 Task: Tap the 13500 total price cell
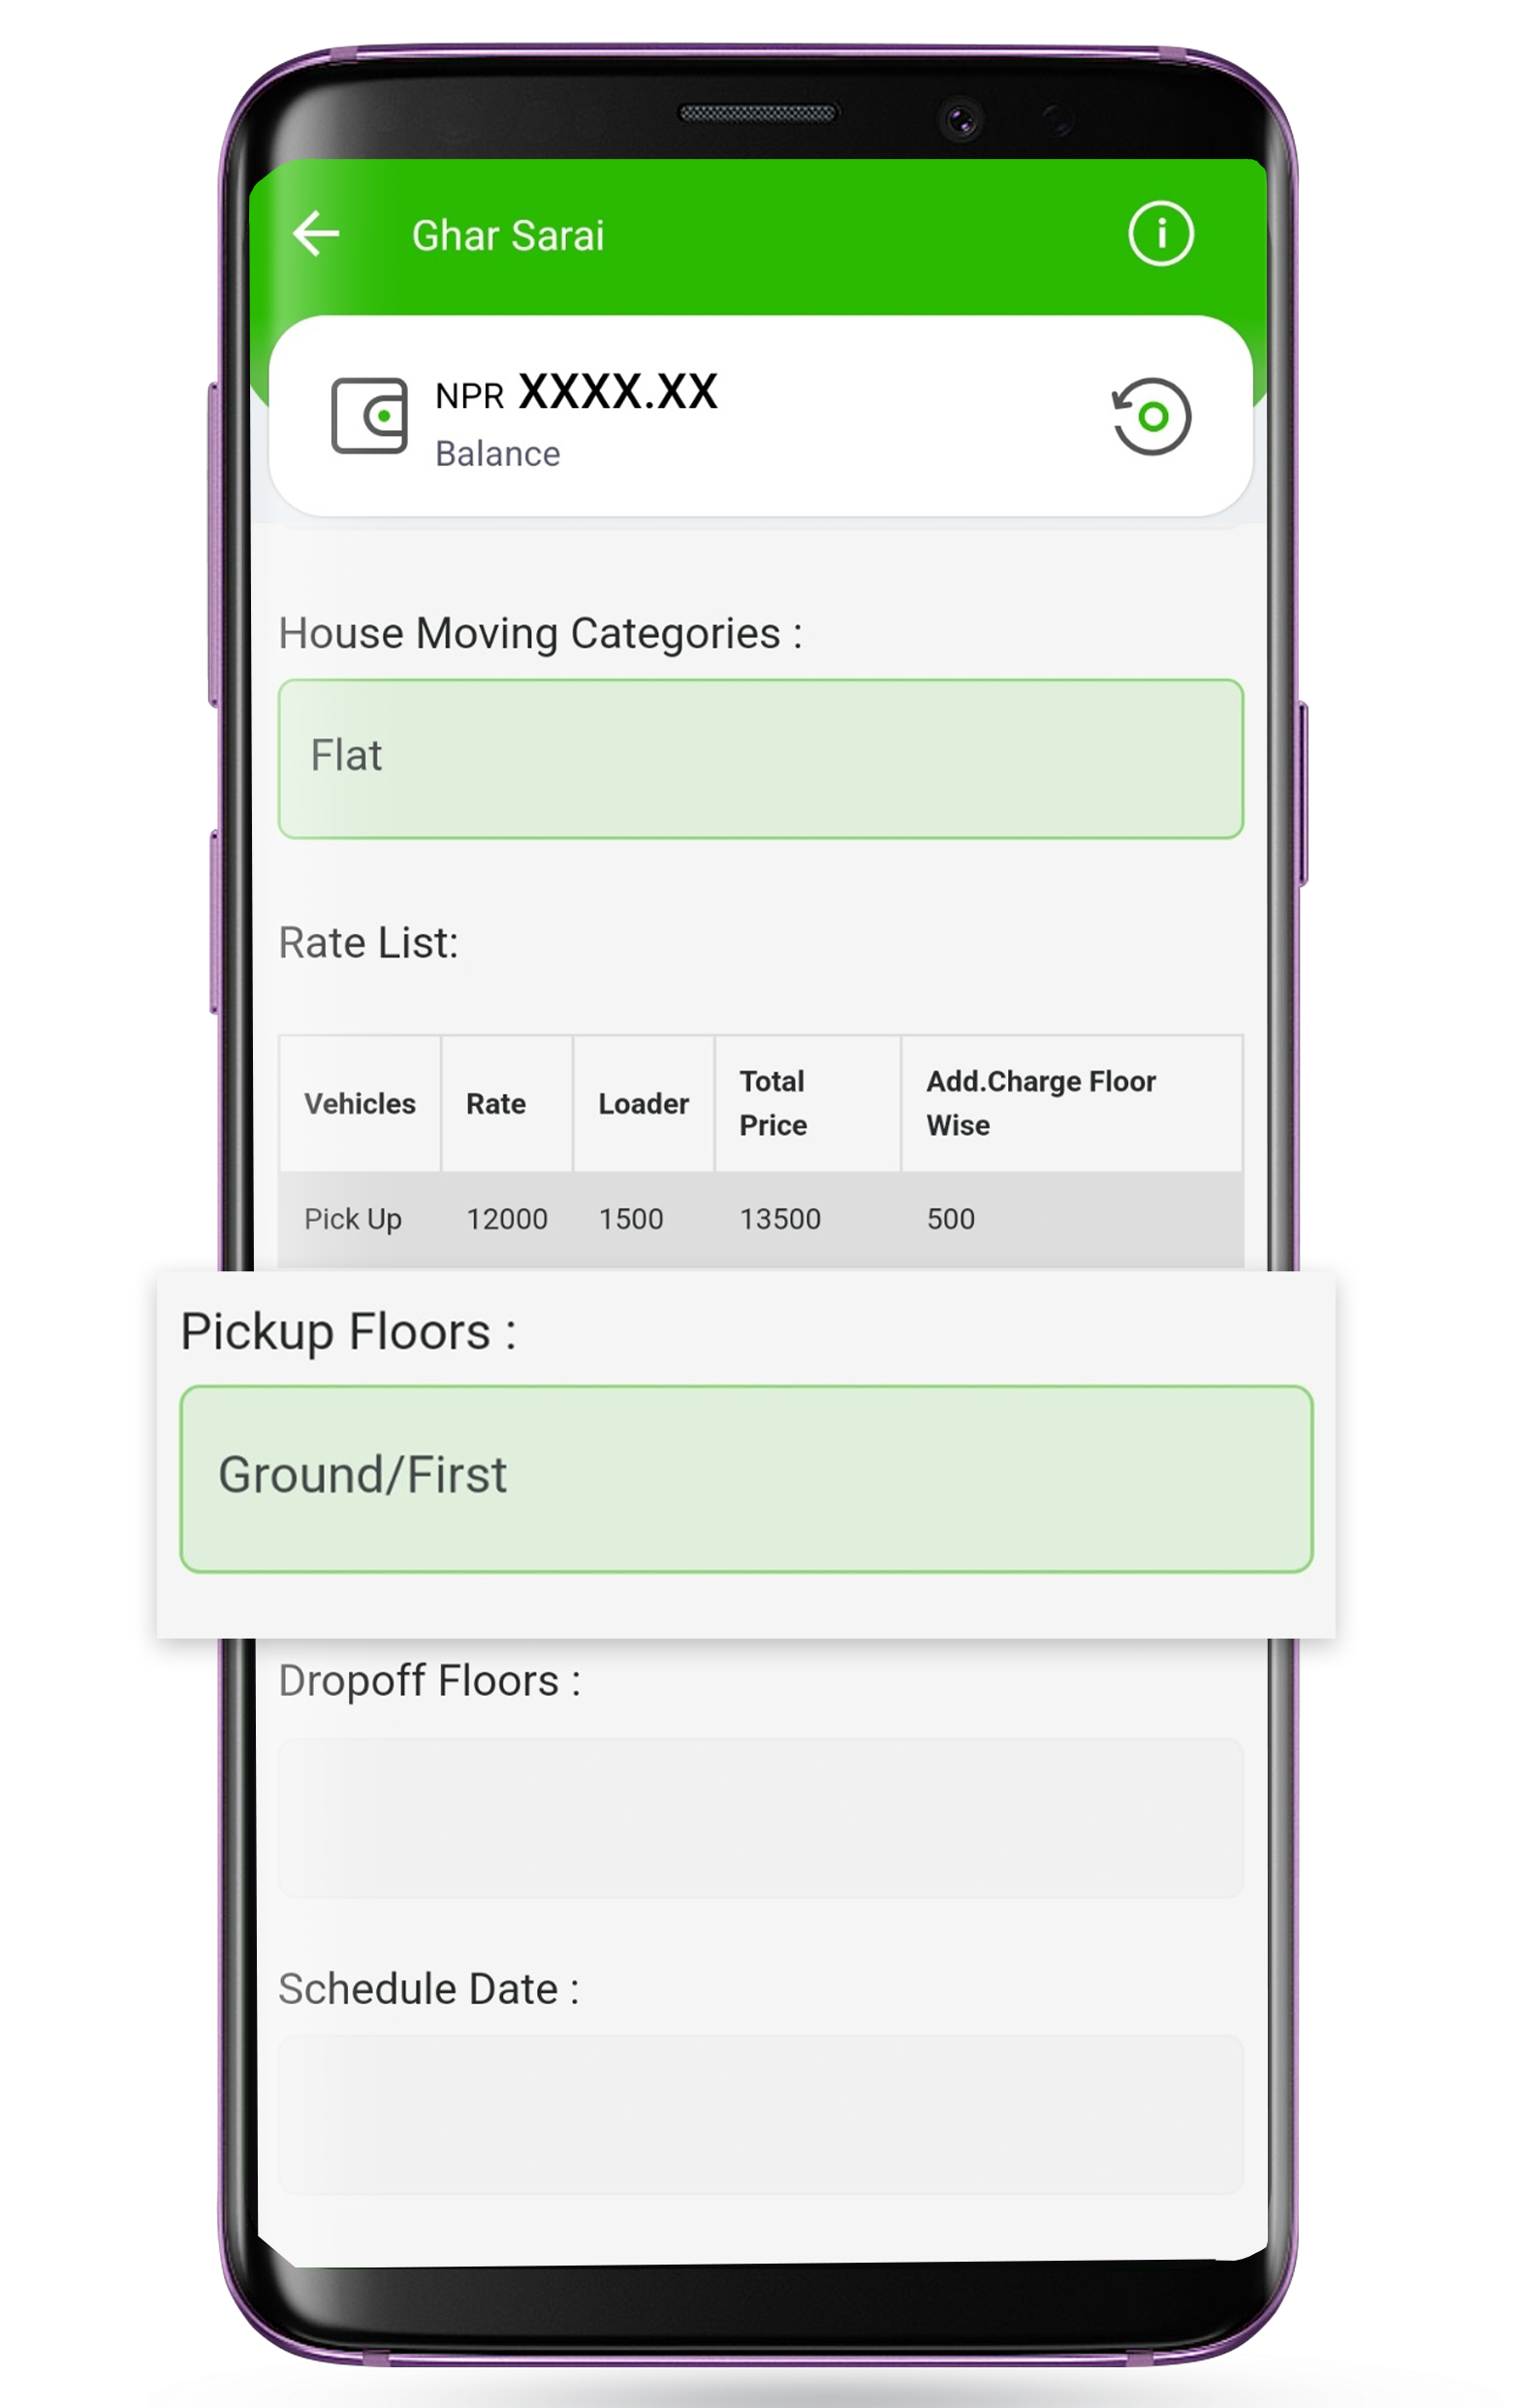(780, 1219)
